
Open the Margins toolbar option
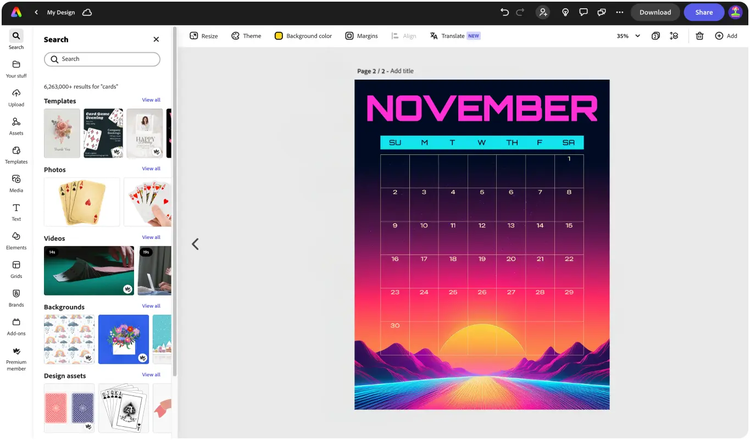coord(362,36)
